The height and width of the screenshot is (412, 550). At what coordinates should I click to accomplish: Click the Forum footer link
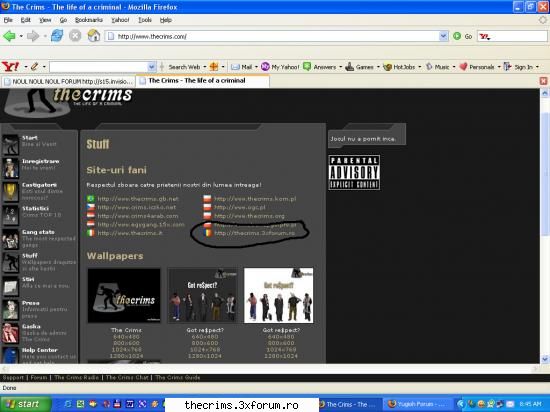click(39, 378)
